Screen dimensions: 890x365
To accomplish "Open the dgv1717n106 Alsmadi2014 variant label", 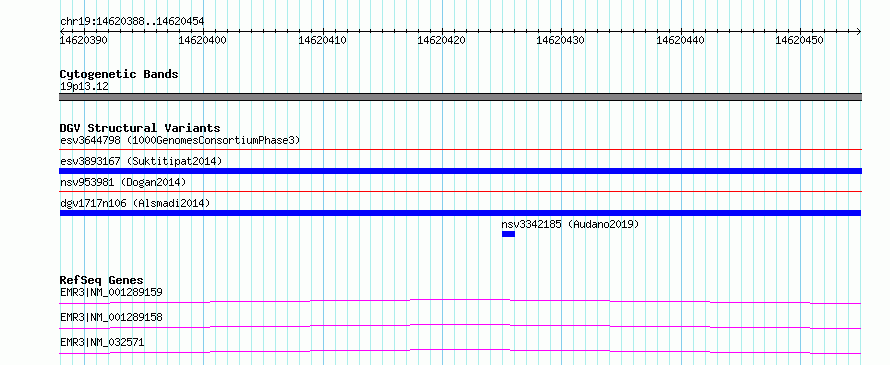I will pyautogui.click(x=135, y=203).
